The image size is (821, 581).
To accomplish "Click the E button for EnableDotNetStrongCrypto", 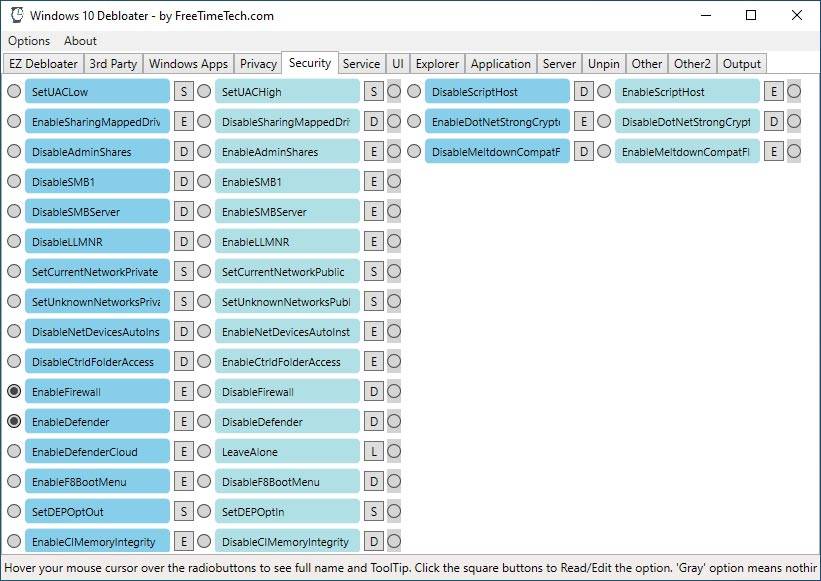I will tap(584, 121).
